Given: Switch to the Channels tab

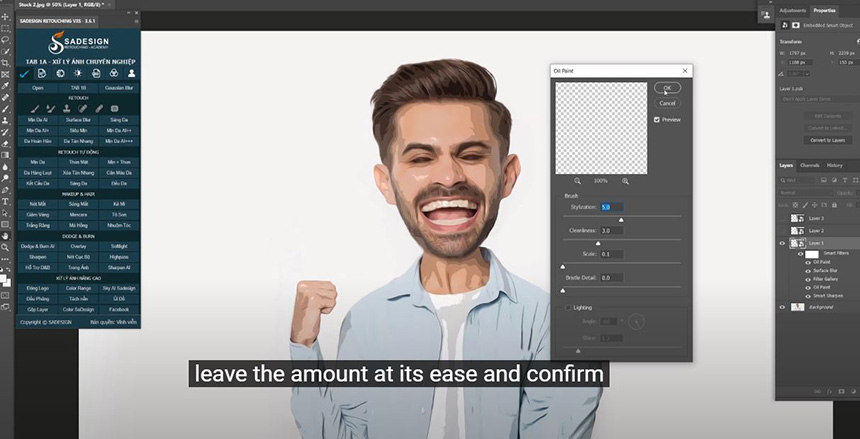Looking at the screenshot, I should click(810, 165).
